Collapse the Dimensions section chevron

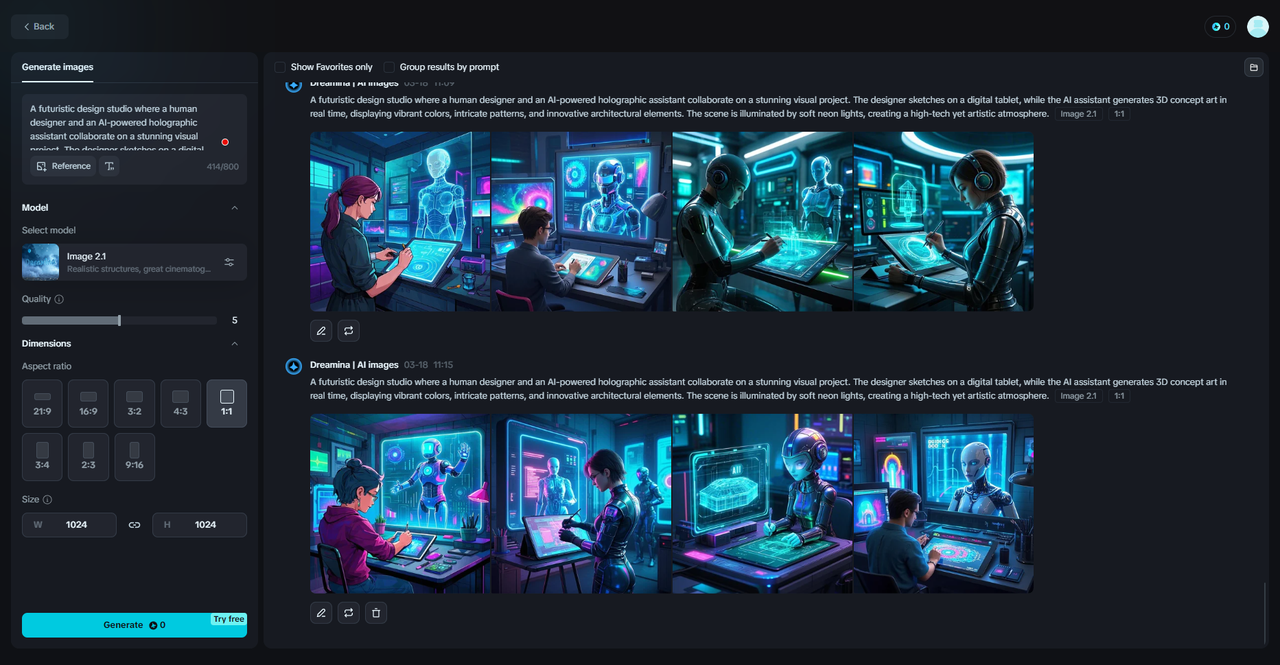pos(235,344)
